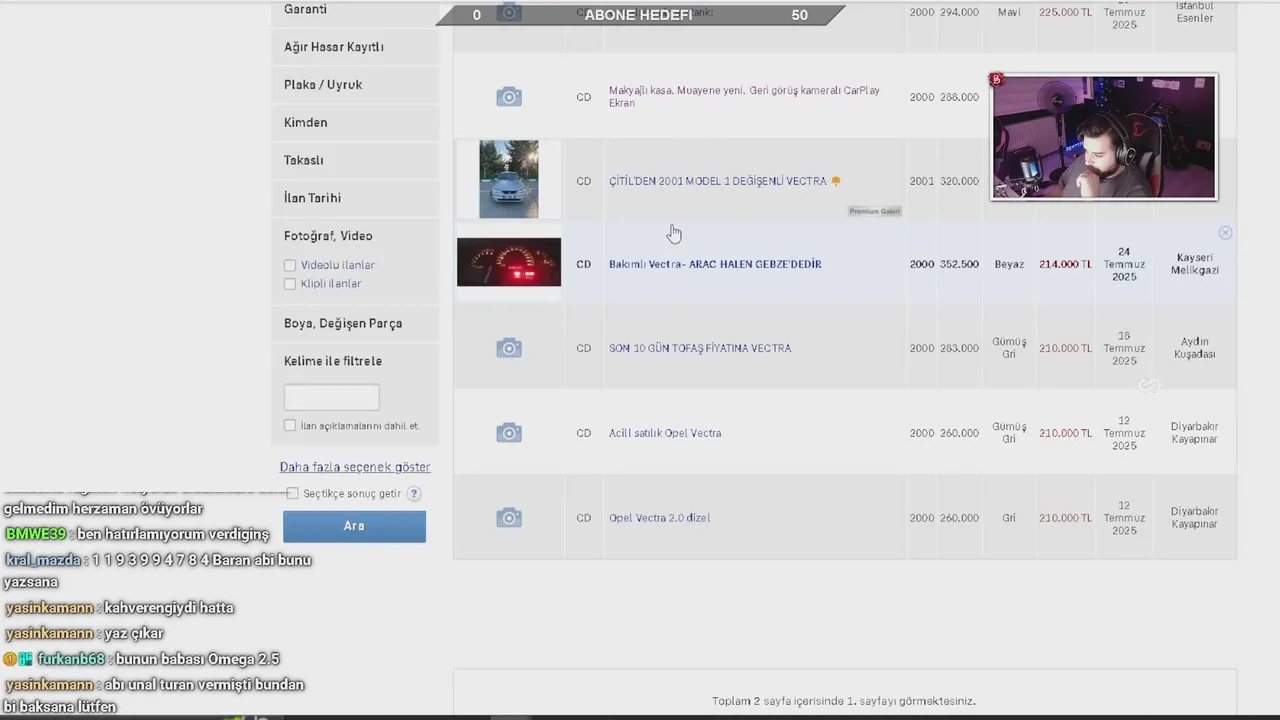This screenshot has width=1280, height=720.
Task: Click Beyaz color cell in highlighted row
Action: pos(1009,264)
